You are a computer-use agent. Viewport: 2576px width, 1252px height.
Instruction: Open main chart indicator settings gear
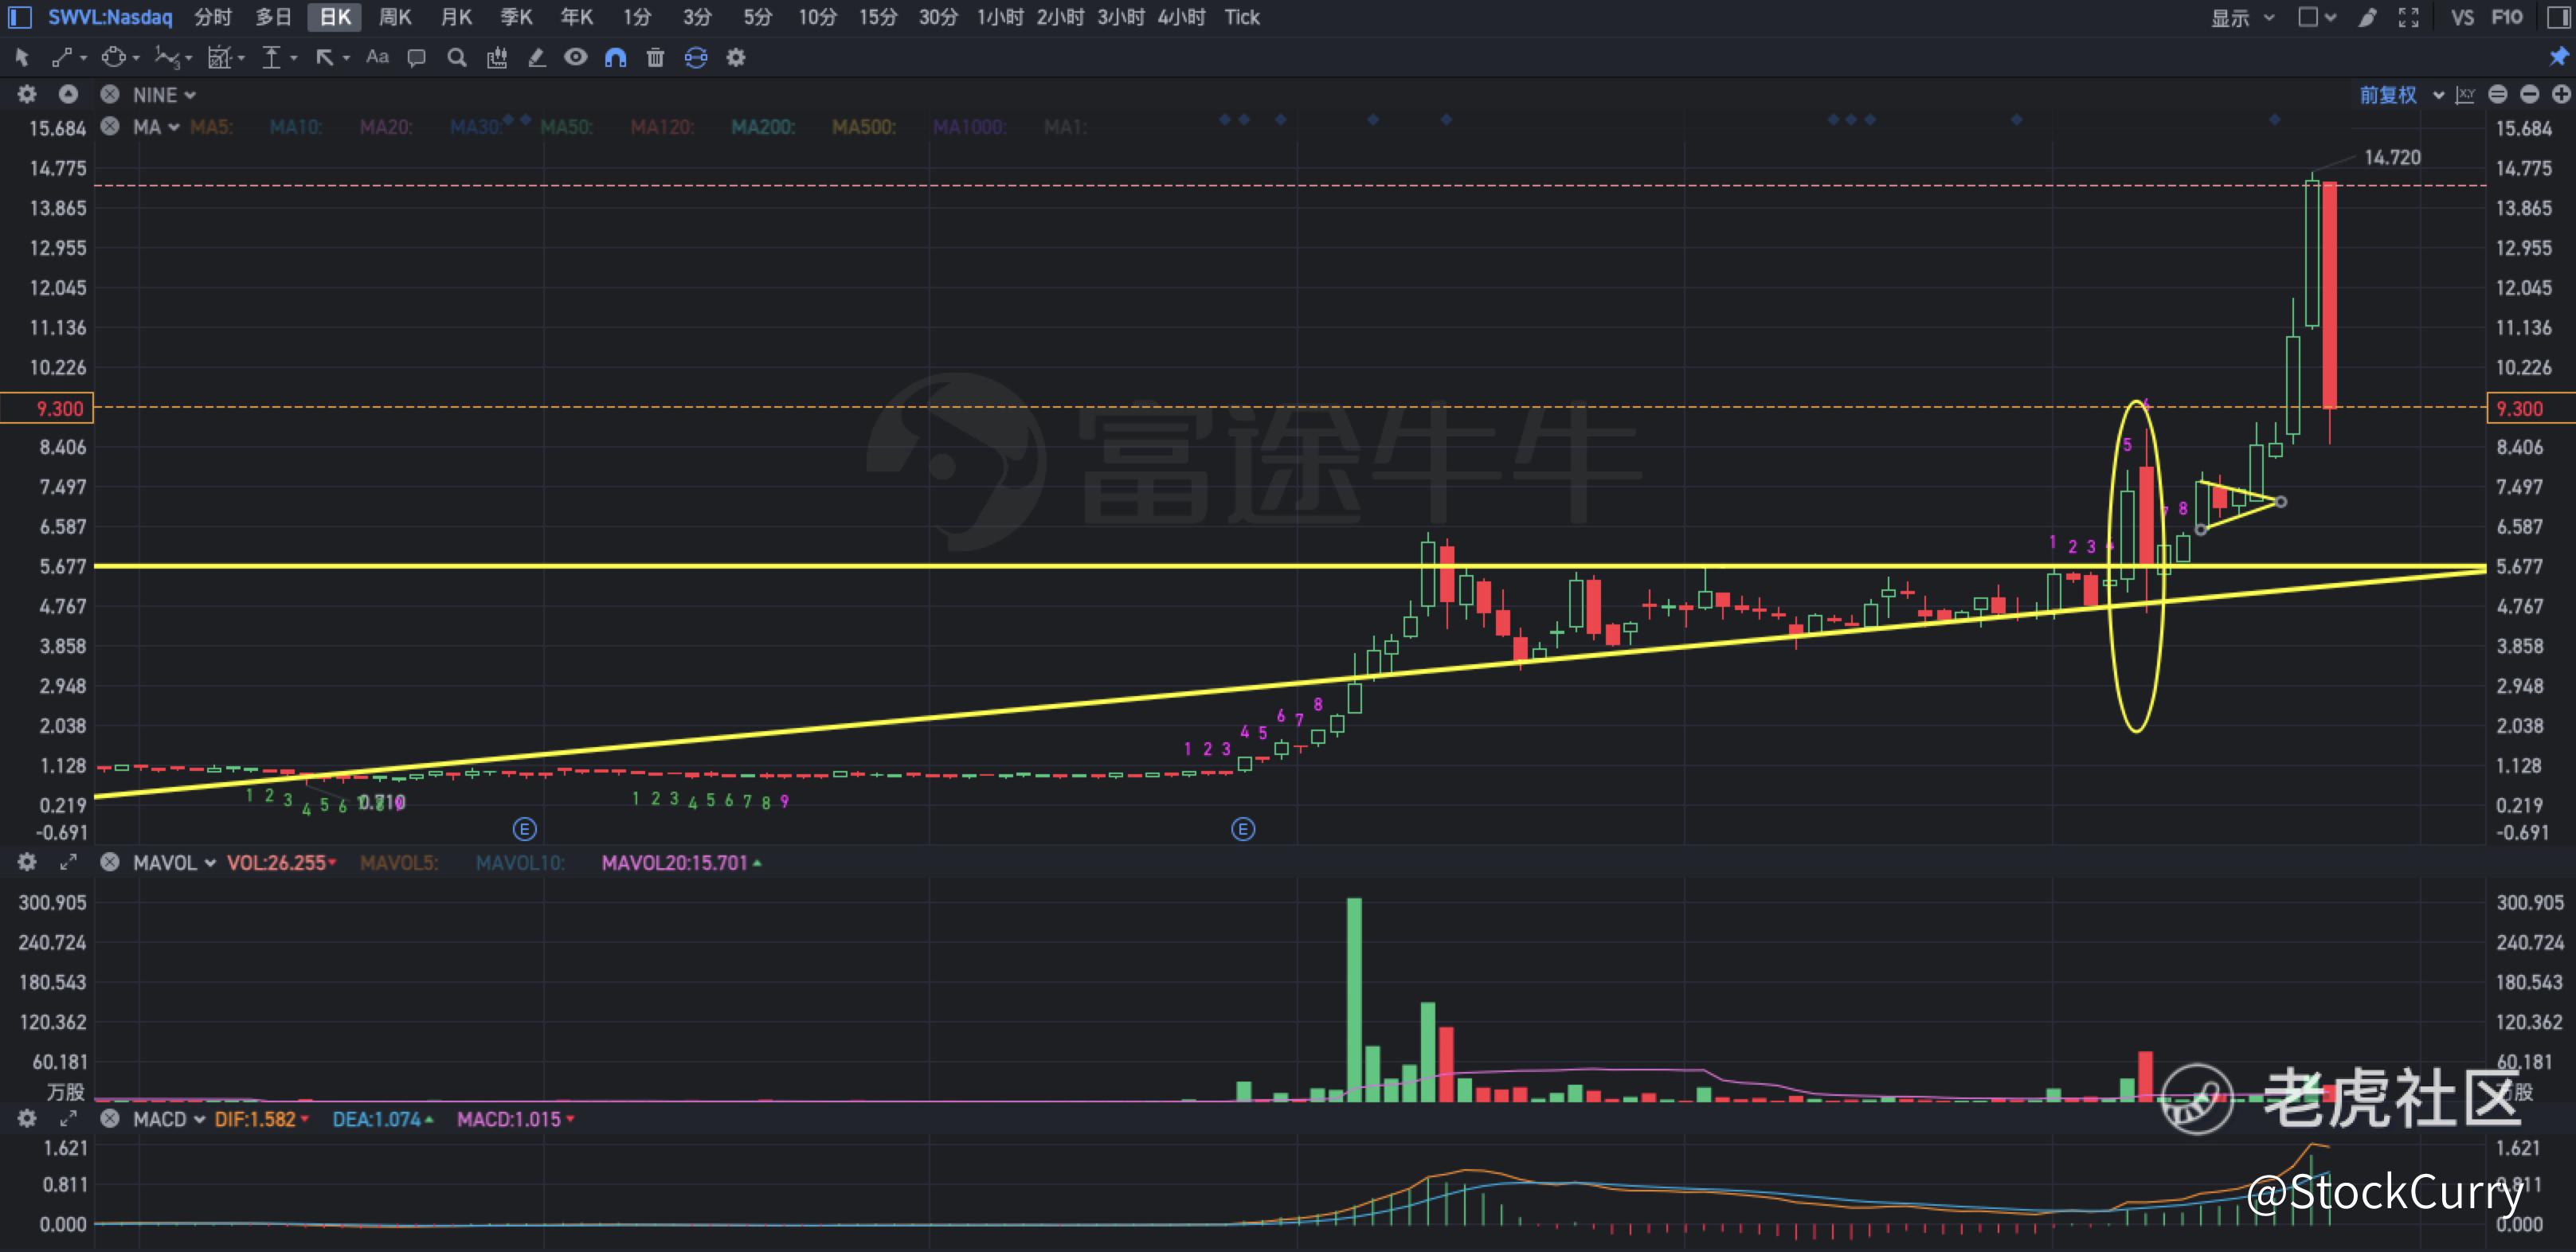point(27,94)
